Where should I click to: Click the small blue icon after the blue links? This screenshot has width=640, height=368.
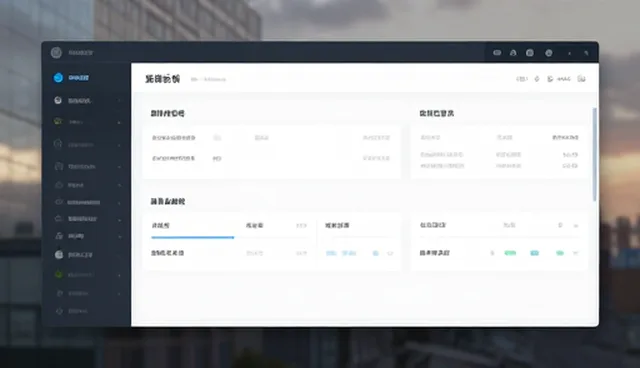click(x=376, y=253)
